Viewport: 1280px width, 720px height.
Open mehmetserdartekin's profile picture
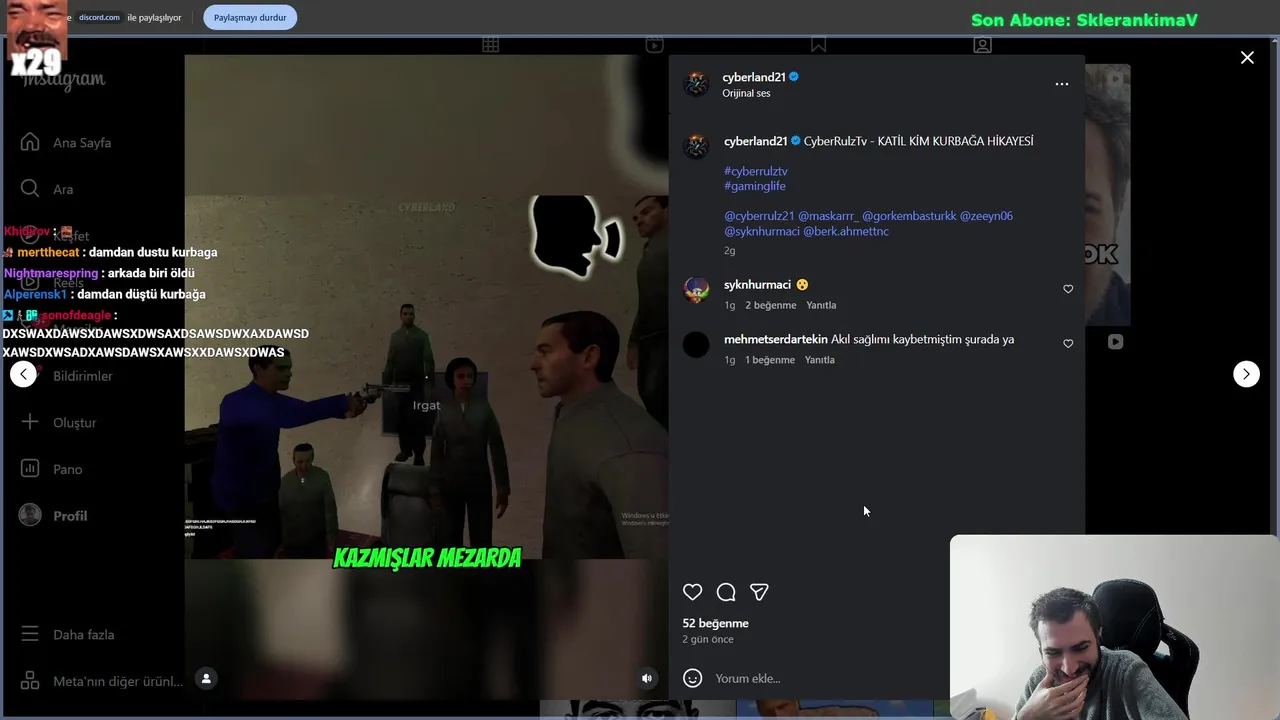tap(696, 344)
